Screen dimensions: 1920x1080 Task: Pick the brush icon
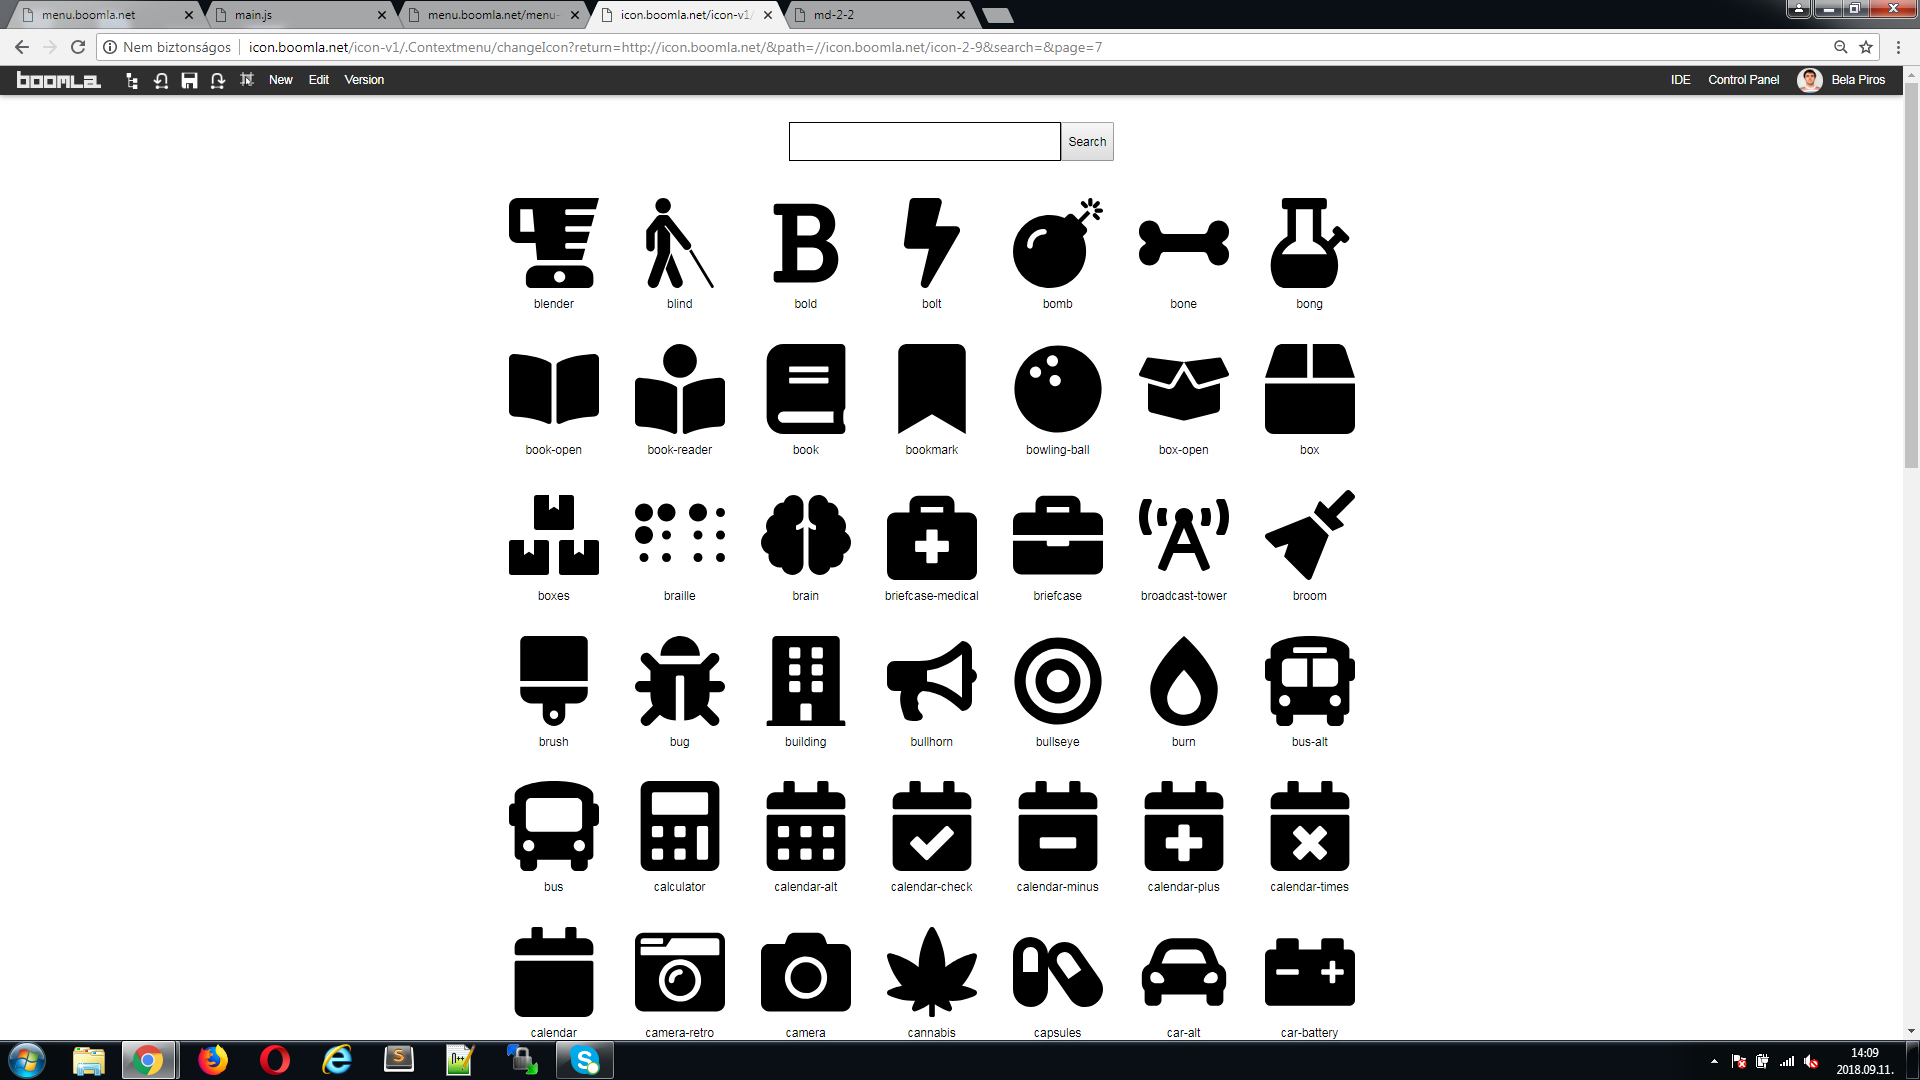[554, 681]
